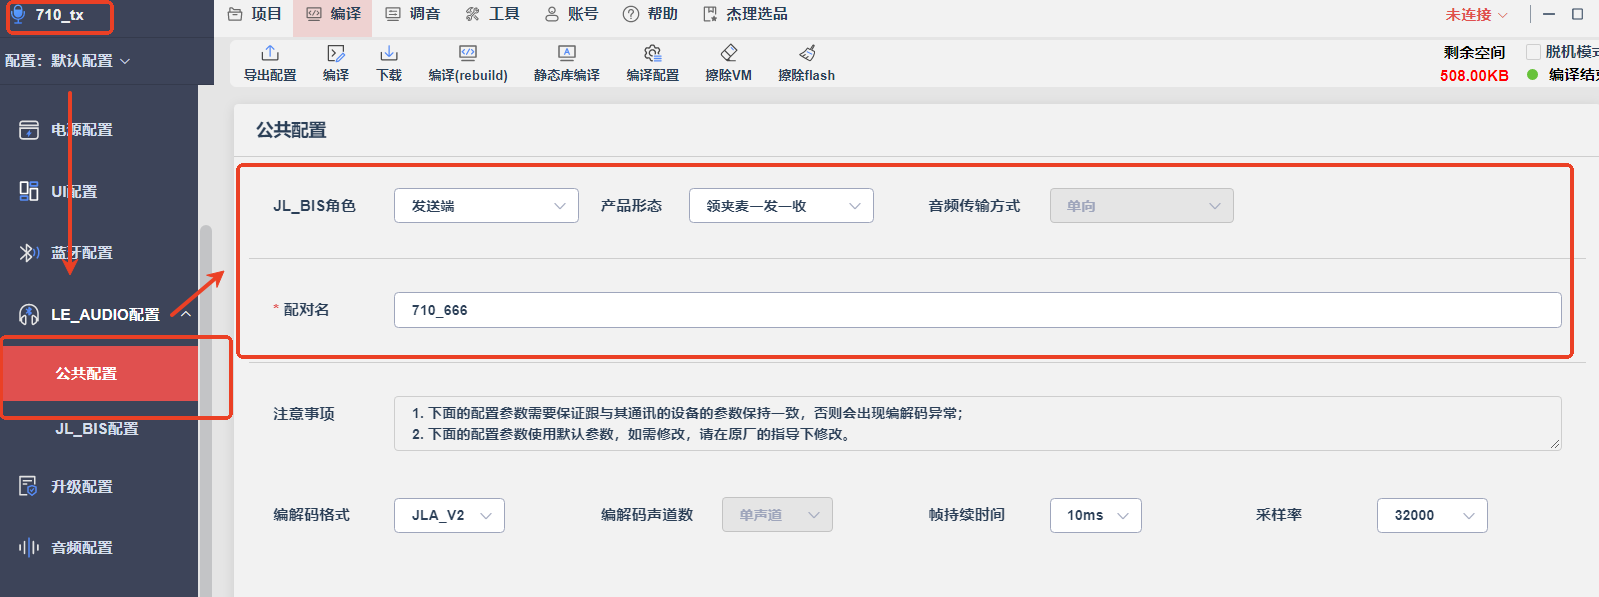Open the 杰理选品 menu item
Viewport: 1599px width, 597px height.
745,14
